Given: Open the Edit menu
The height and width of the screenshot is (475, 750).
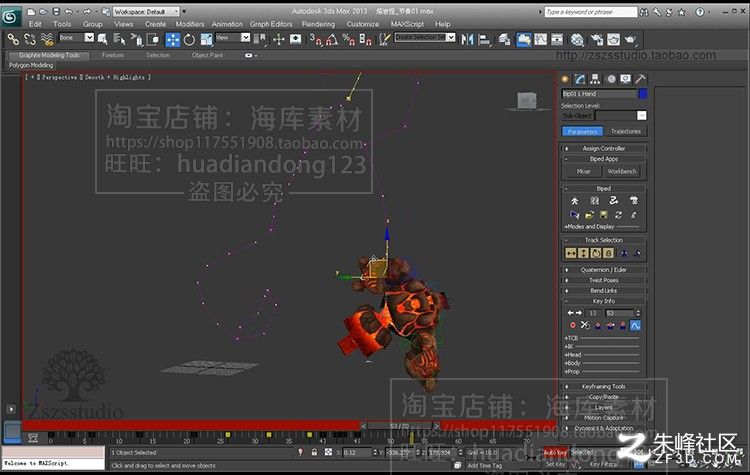Looking at the screenshot, I should (x=35, y=24).
